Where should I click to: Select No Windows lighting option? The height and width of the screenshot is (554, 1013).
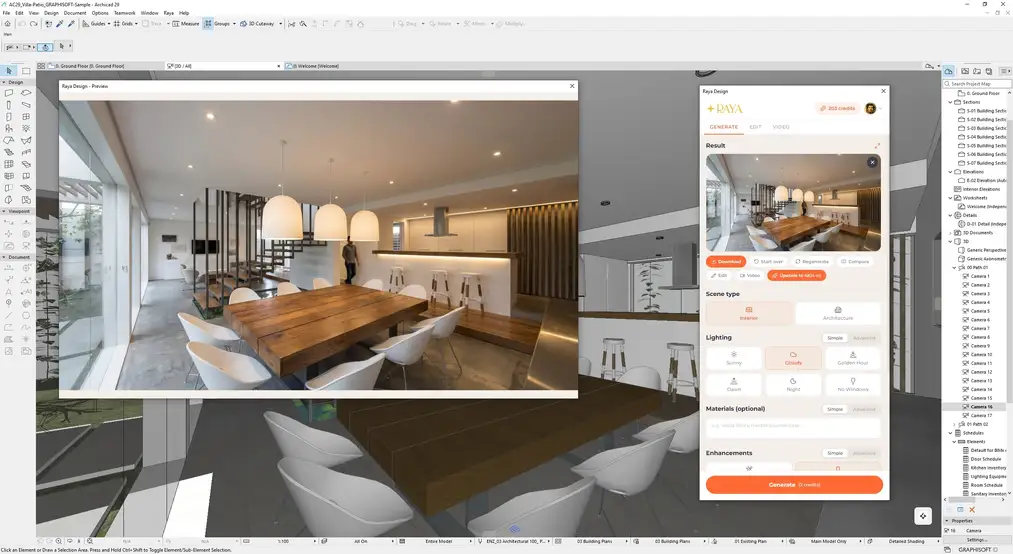pos(853,385)
